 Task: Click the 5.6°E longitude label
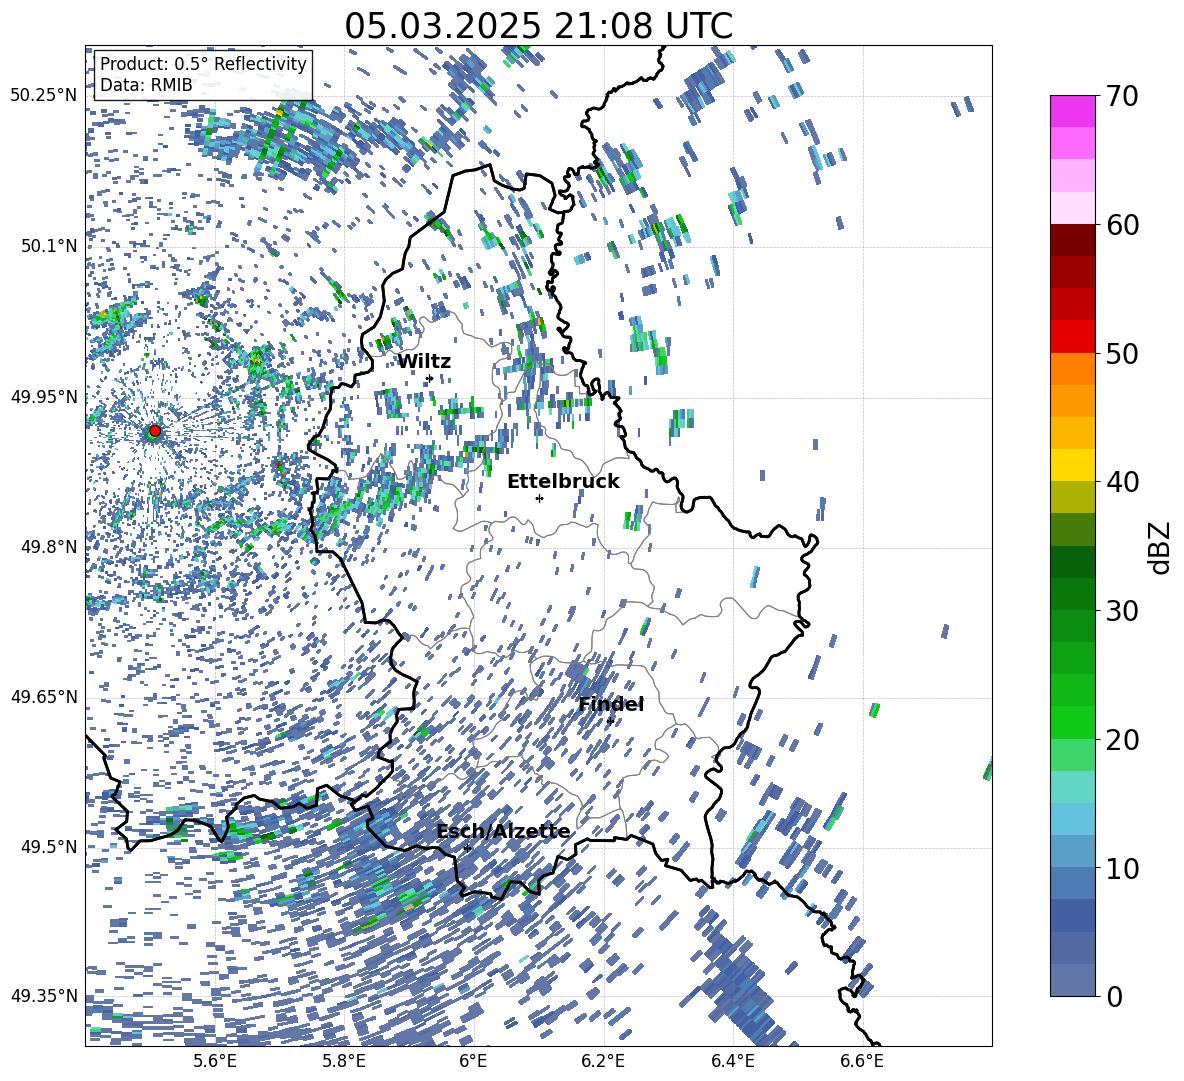point(215,1061)
